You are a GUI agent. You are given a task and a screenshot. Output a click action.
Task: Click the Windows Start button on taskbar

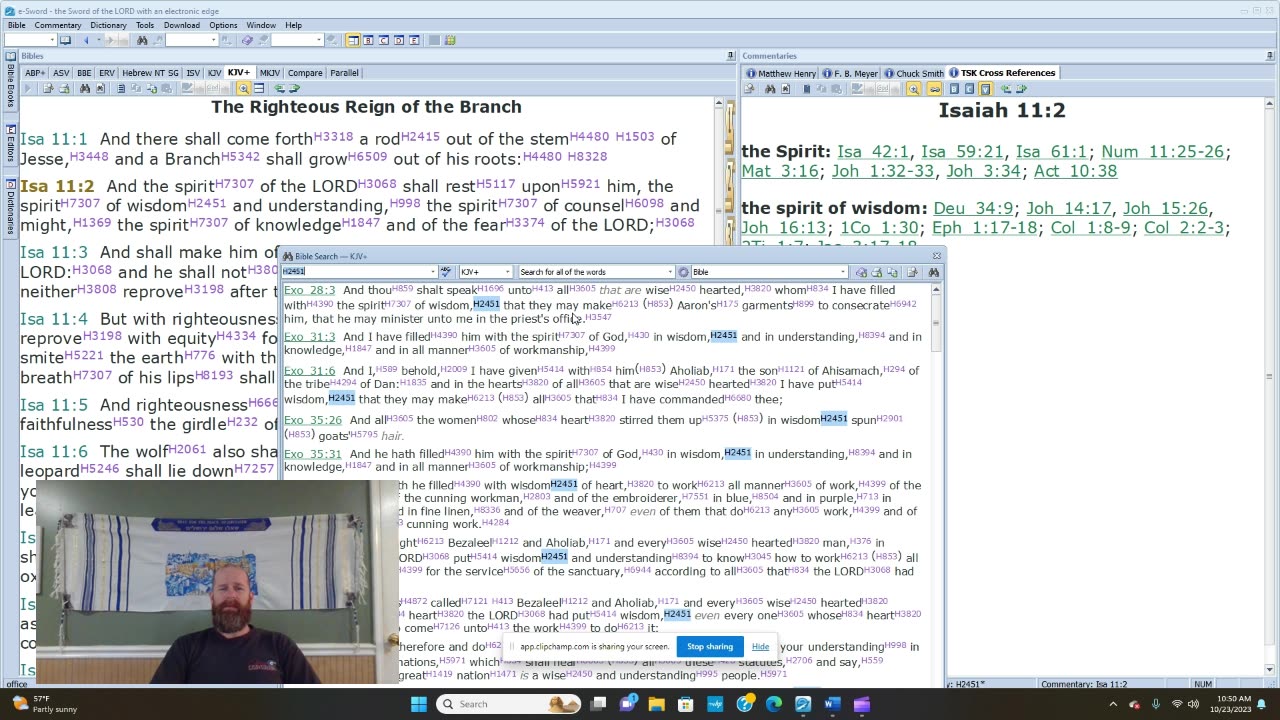pos(419,704)
